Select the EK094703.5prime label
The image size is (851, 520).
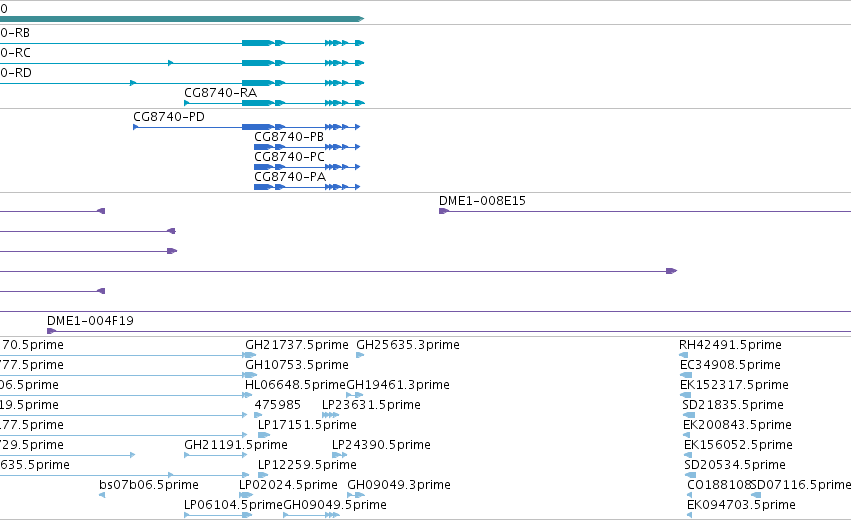pyautogui.click(x=741, y=505)
